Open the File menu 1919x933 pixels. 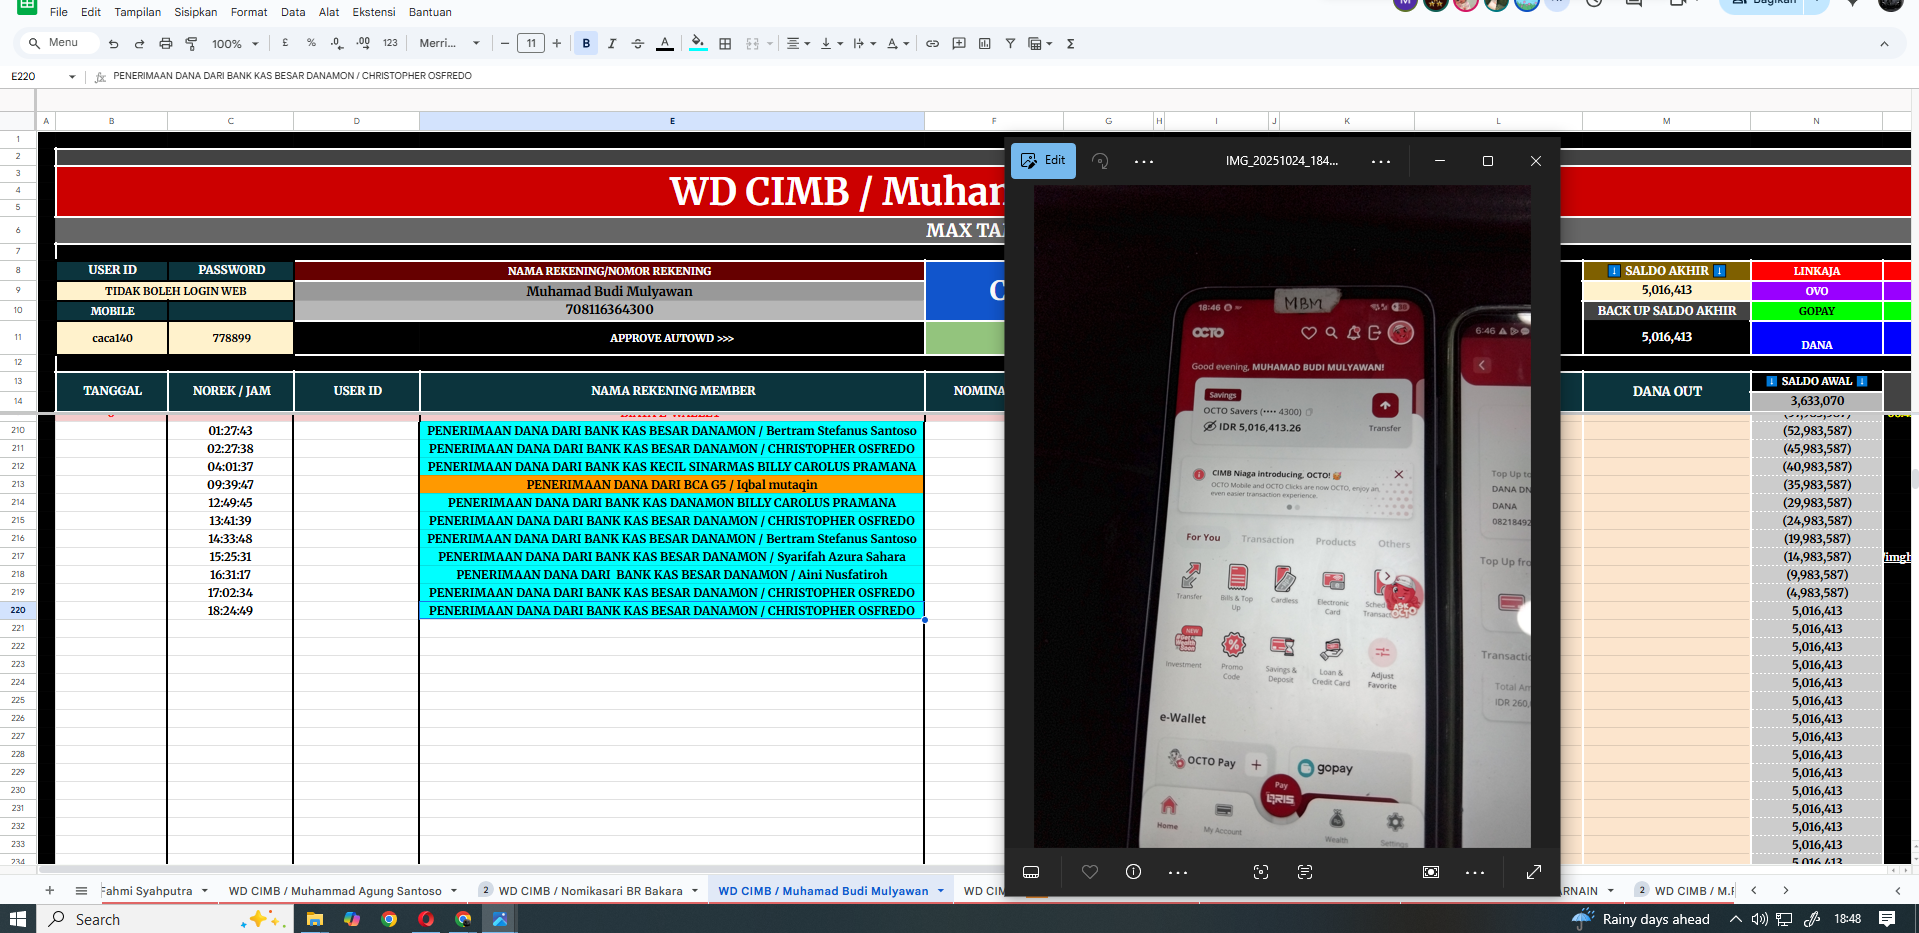(59, 12)
